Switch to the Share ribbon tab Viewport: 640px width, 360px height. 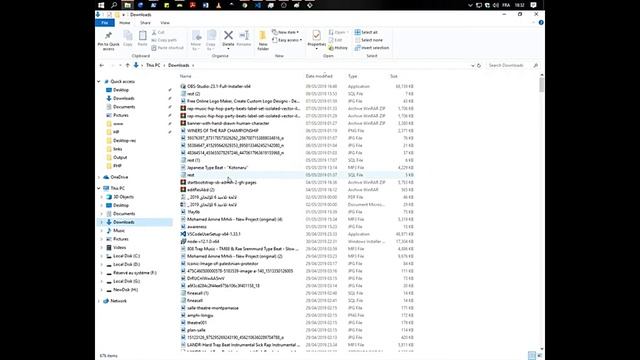(145, 23)
